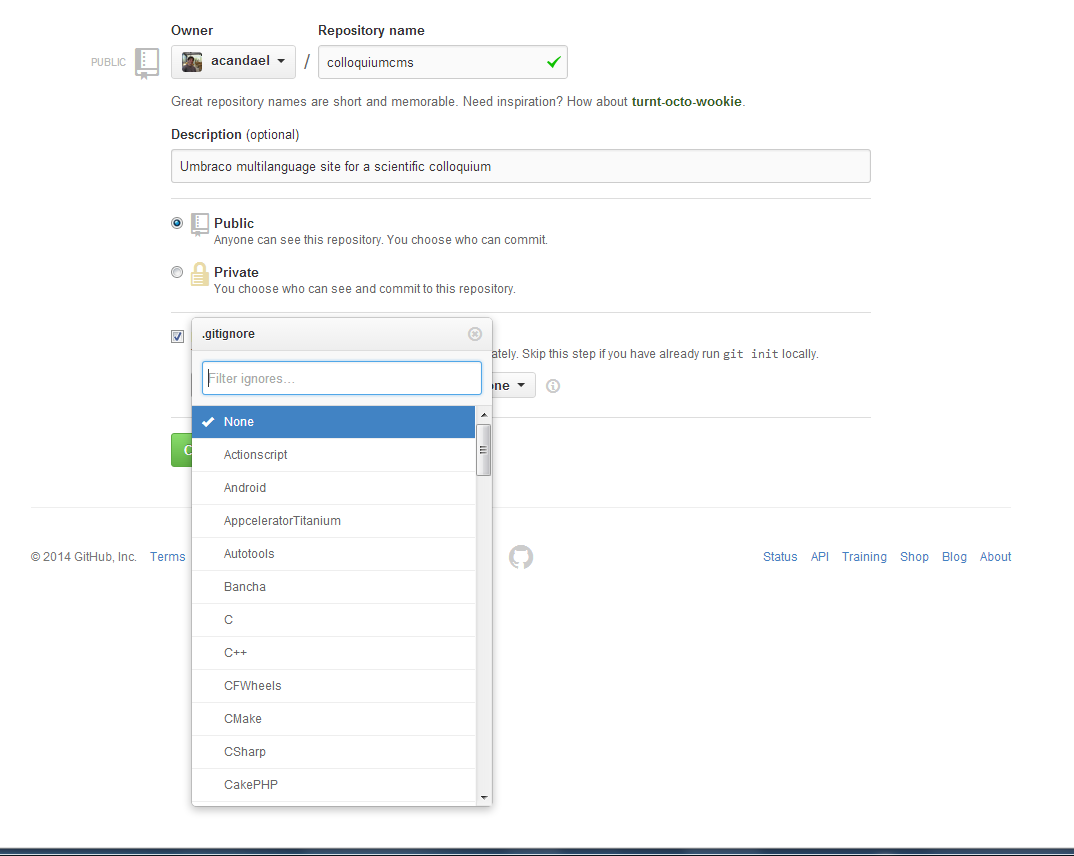Screen dimensions: 1074x856
Task: Click the gitignore list scrollbar thumb
Action: click(x=484, y=450)
